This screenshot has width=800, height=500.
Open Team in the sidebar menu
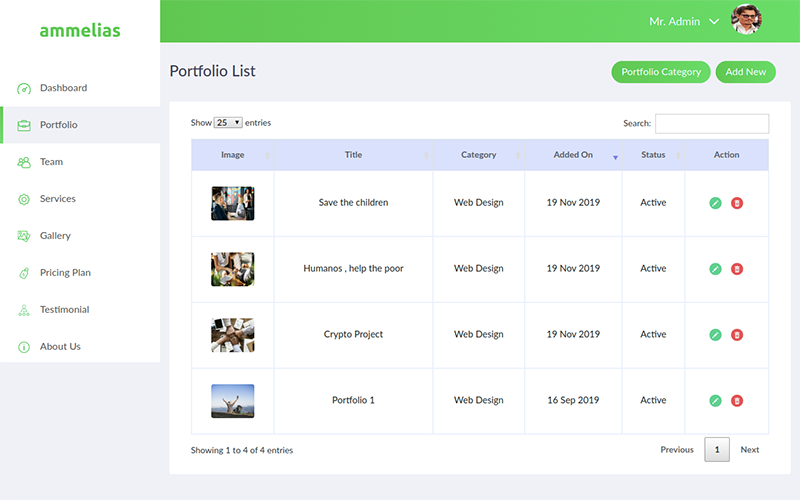point(80,162)
